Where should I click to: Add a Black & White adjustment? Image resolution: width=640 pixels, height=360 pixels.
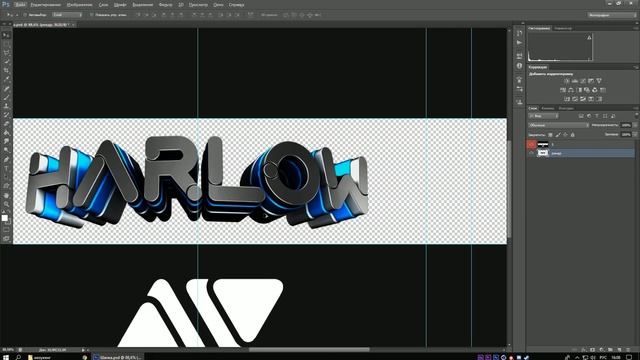(579, 90)
